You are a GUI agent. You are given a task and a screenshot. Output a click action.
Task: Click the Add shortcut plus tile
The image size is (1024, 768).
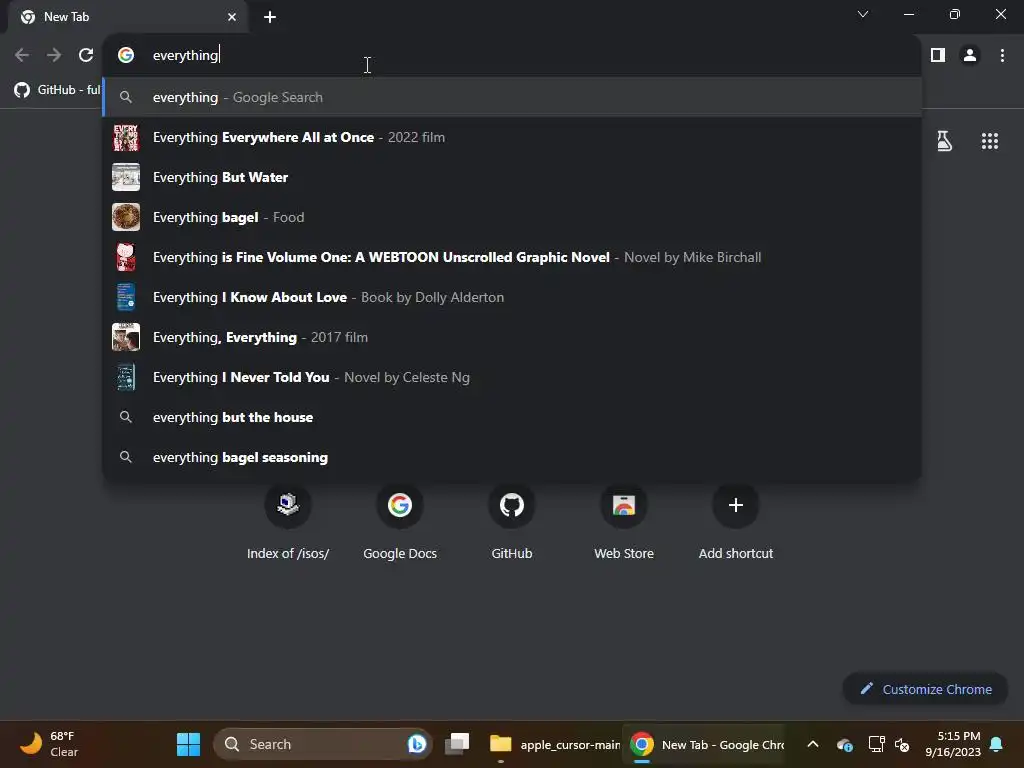pos(736,522)
